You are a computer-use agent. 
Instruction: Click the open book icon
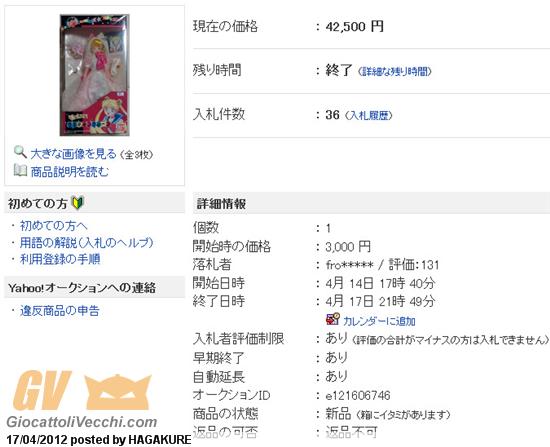tap(20, 171)
